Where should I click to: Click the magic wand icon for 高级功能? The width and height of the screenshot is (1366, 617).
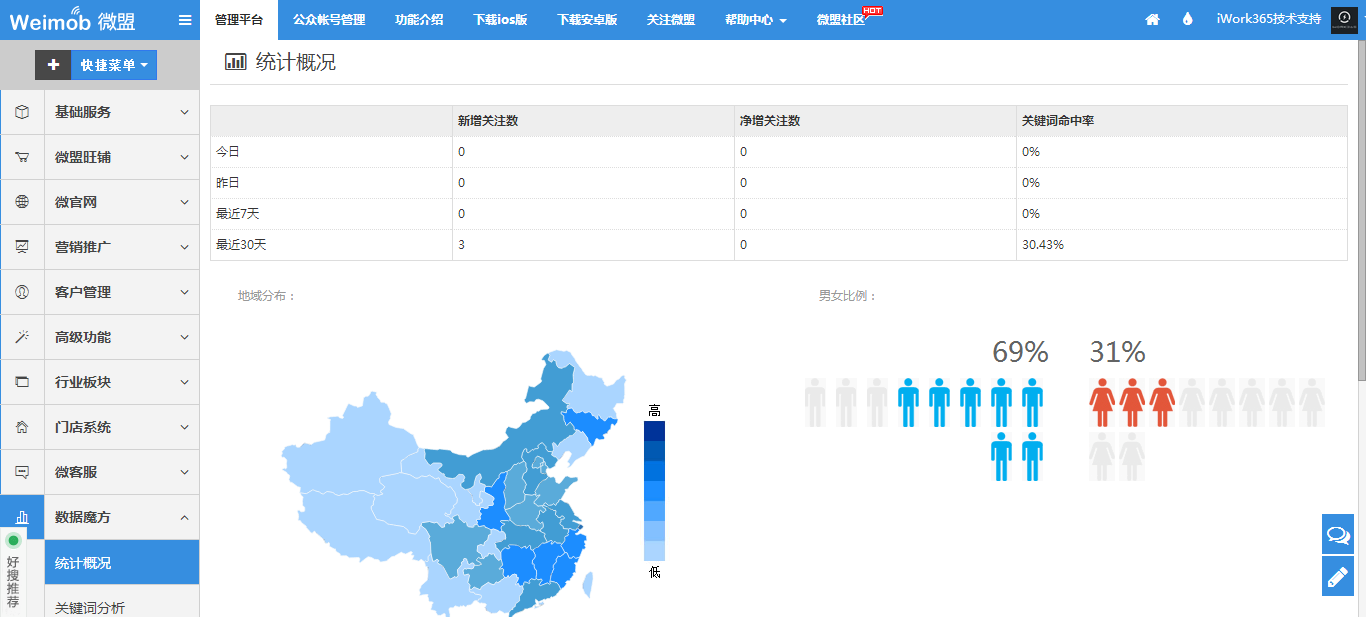coord(22,337)
